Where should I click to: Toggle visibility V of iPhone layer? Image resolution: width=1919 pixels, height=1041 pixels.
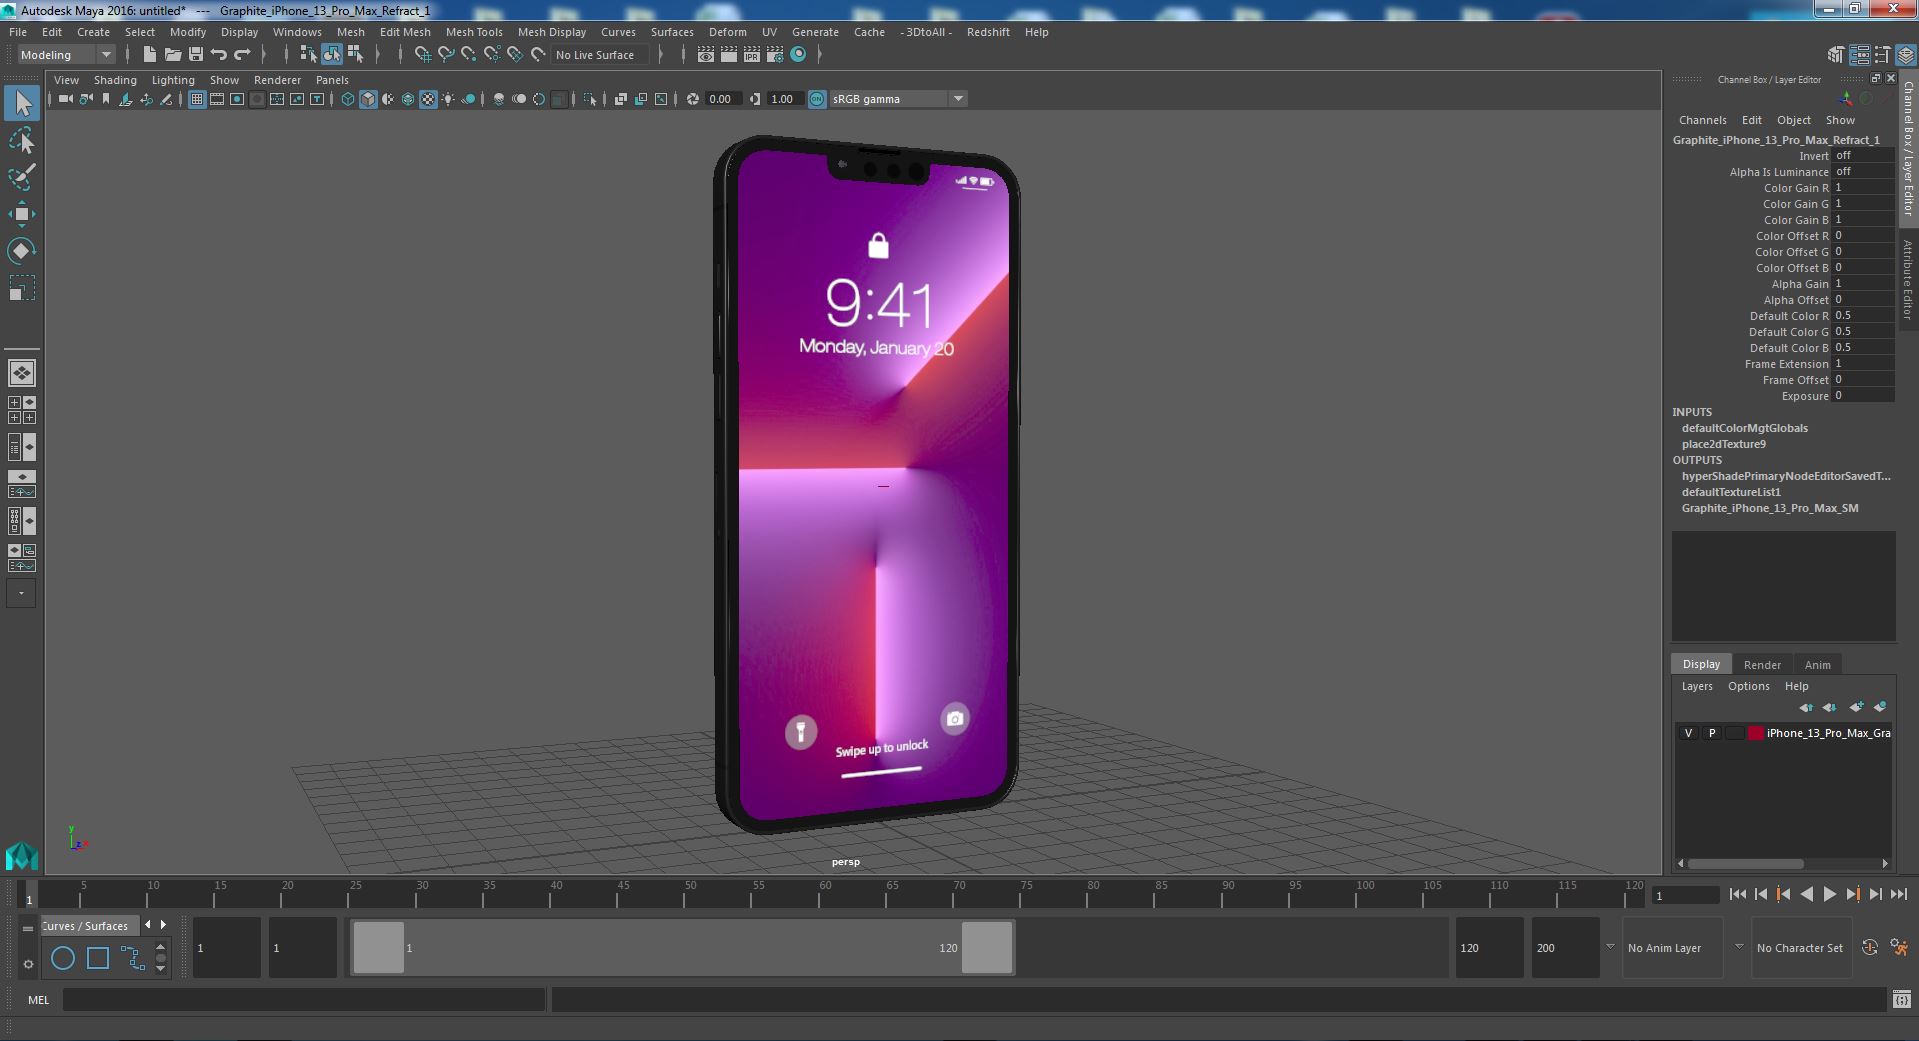[x=1689, y=733]
